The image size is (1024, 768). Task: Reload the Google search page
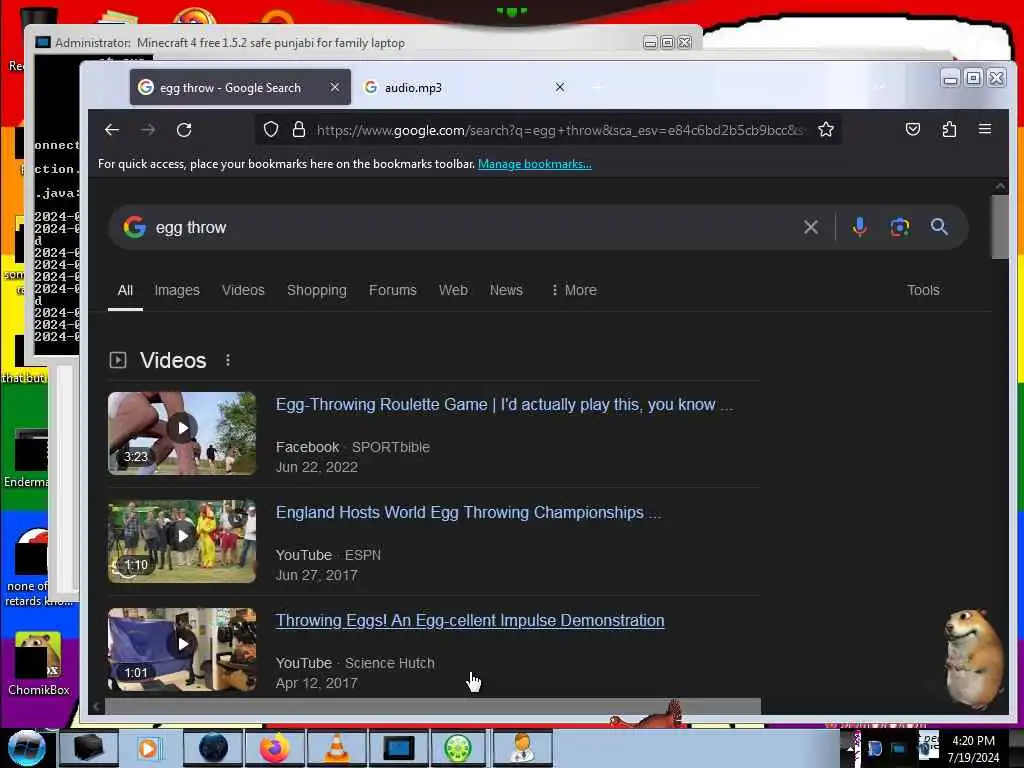[184, 129]
